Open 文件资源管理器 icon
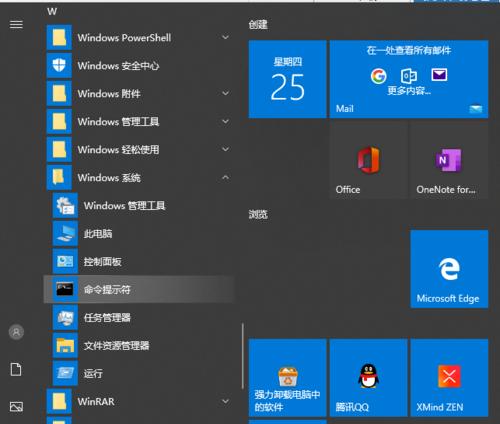 (x=65, y=345)
